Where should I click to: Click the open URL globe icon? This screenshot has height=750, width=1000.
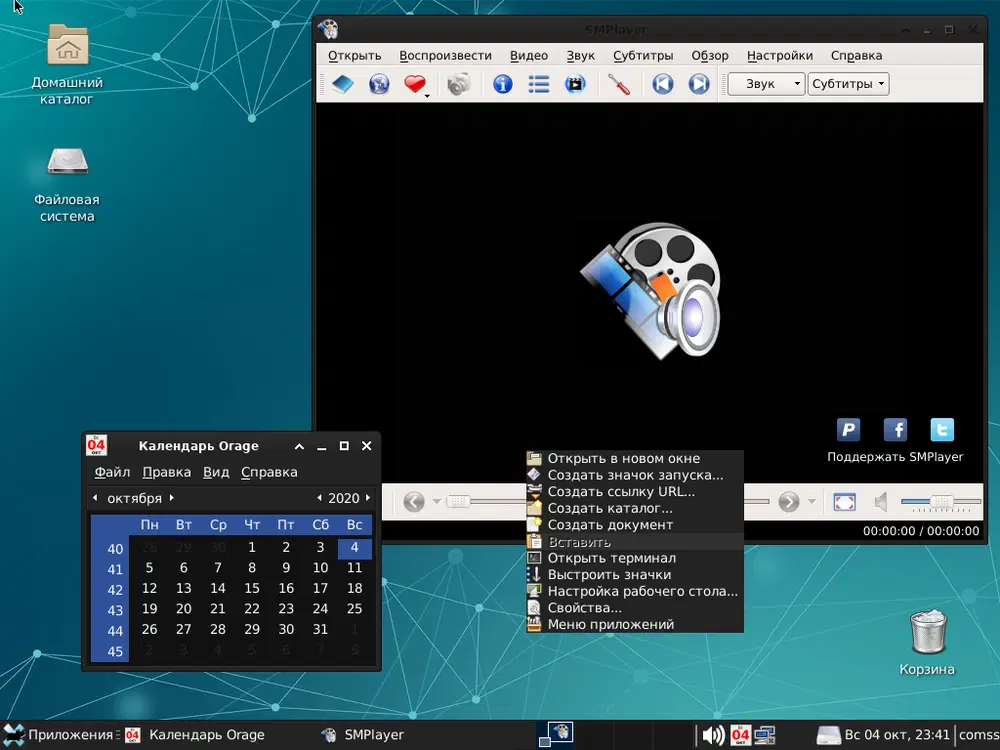click(x=379, y=85)
